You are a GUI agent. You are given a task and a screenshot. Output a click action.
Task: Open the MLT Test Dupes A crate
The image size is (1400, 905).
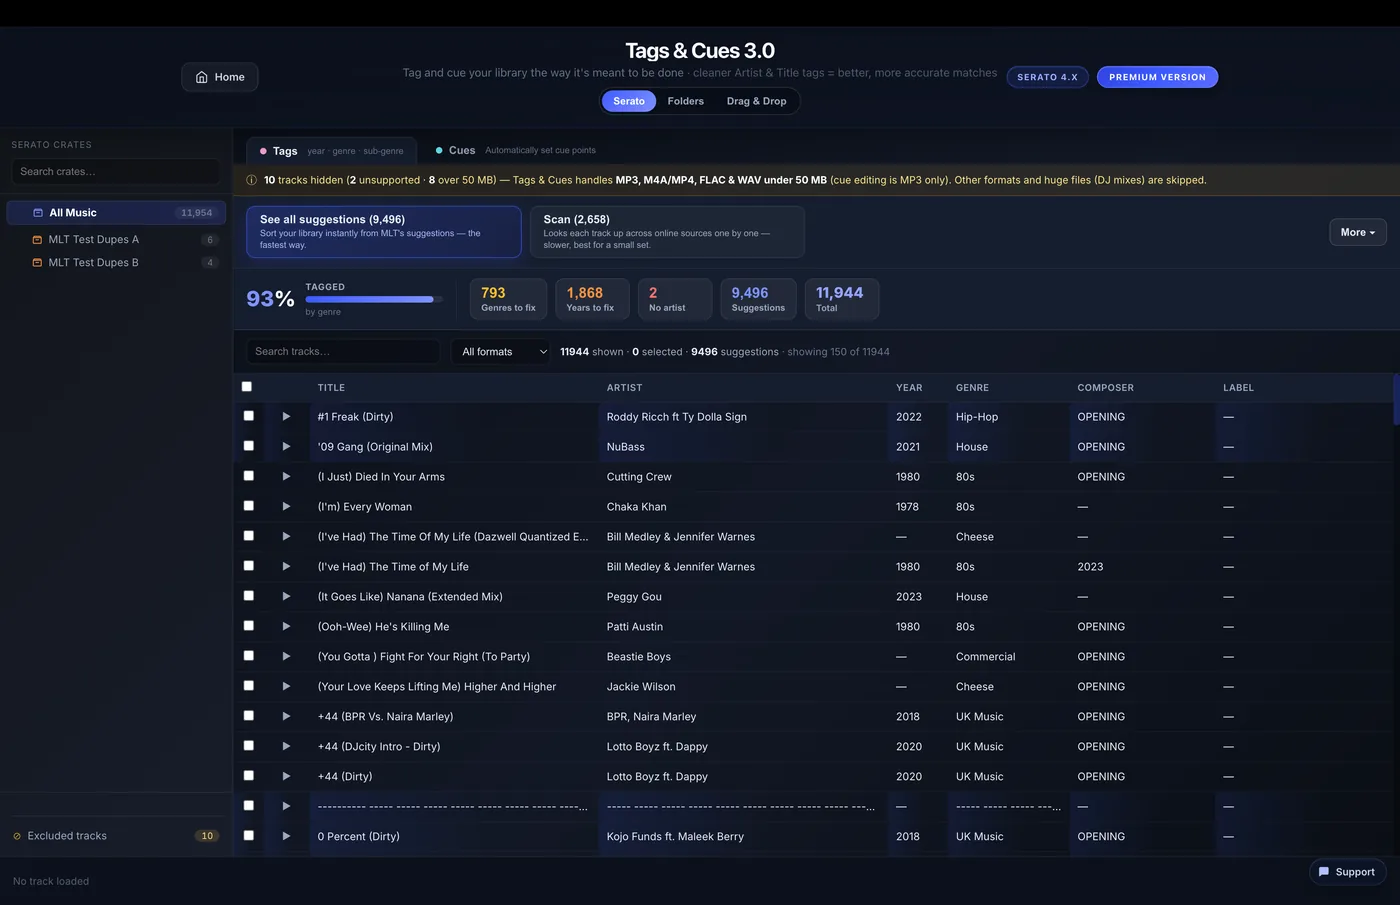pyautogui.click(x=116, y=240)
